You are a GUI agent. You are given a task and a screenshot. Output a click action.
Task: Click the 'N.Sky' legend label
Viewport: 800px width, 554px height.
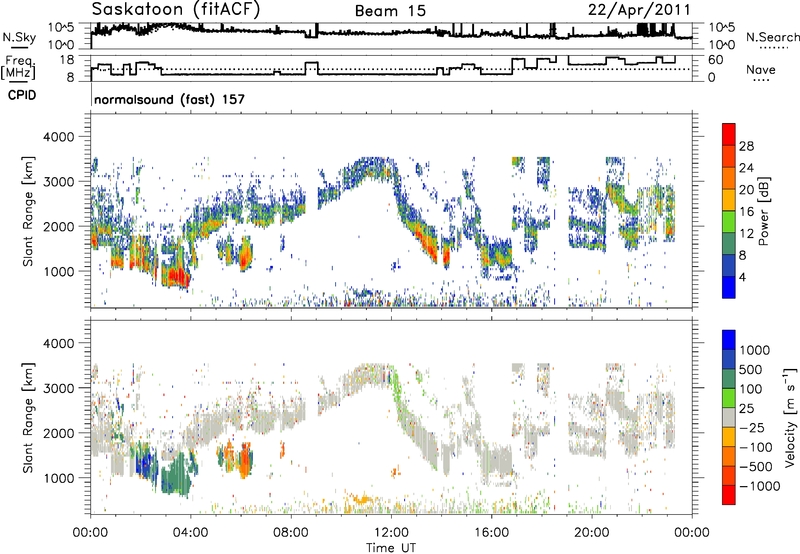19,37
